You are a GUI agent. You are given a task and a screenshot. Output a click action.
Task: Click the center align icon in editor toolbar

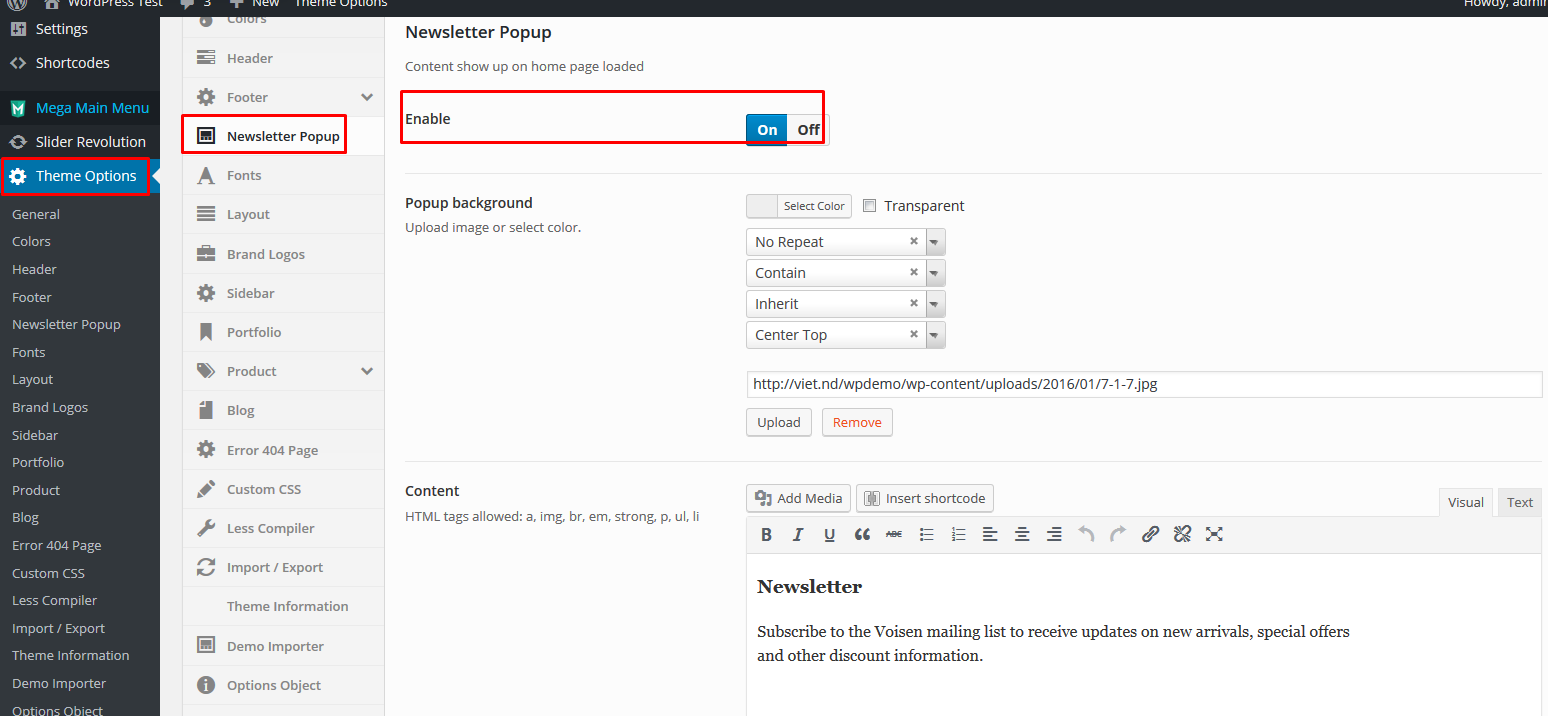pos(1022,534)
